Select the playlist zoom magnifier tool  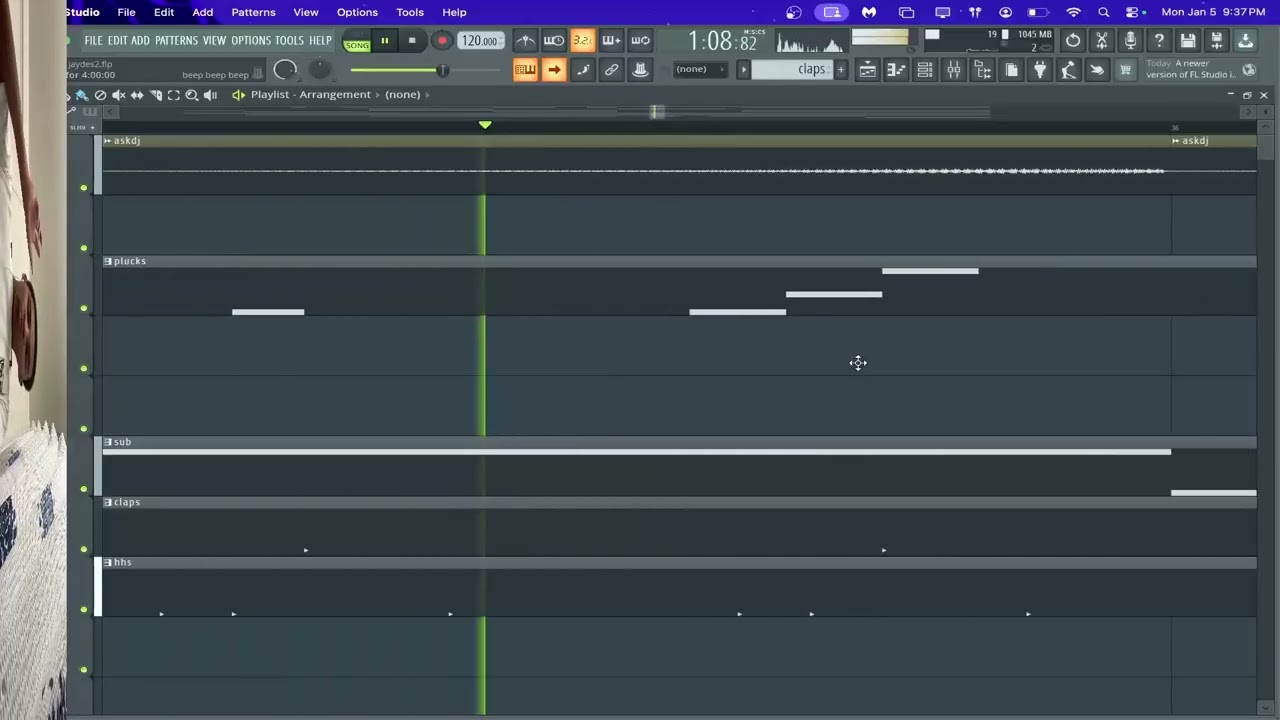tap(192, 95)
